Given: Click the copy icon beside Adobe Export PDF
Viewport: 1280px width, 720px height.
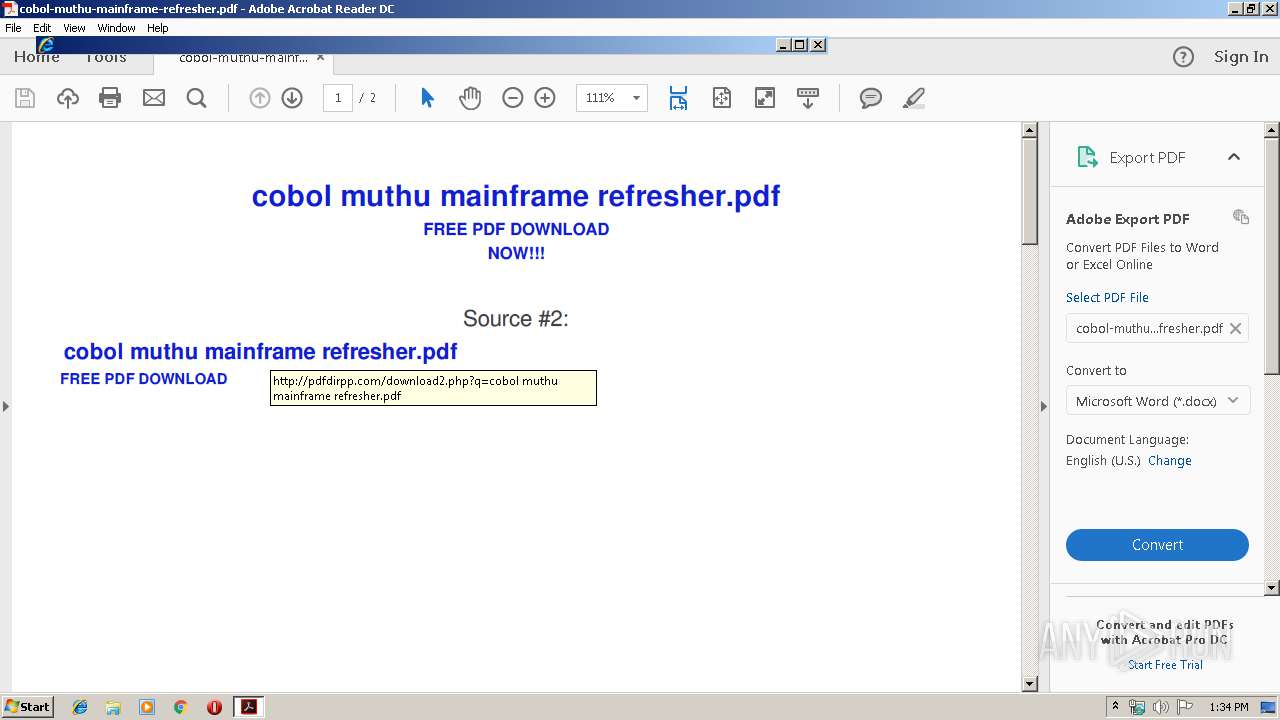Looking at the screenshot, I should [1241, 217].
